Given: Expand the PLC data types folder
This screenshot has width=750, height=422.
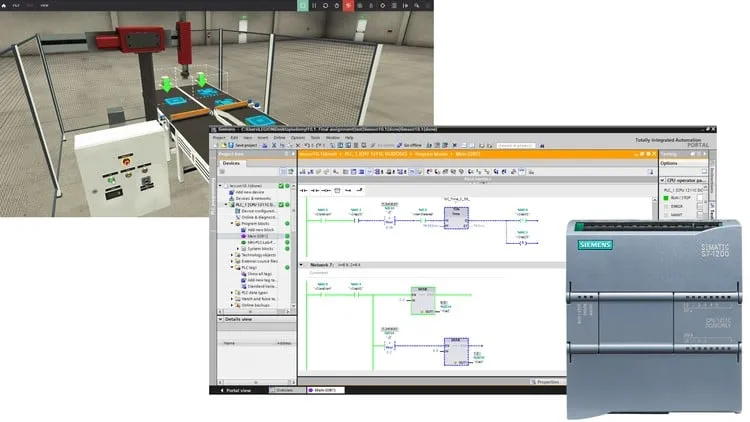Looking at the screenshot, I should [232, 292].
